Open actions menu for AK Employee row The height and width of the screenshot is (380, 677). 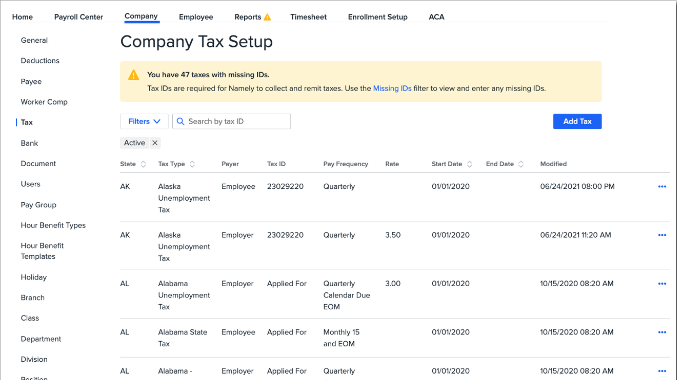point(662,187)
